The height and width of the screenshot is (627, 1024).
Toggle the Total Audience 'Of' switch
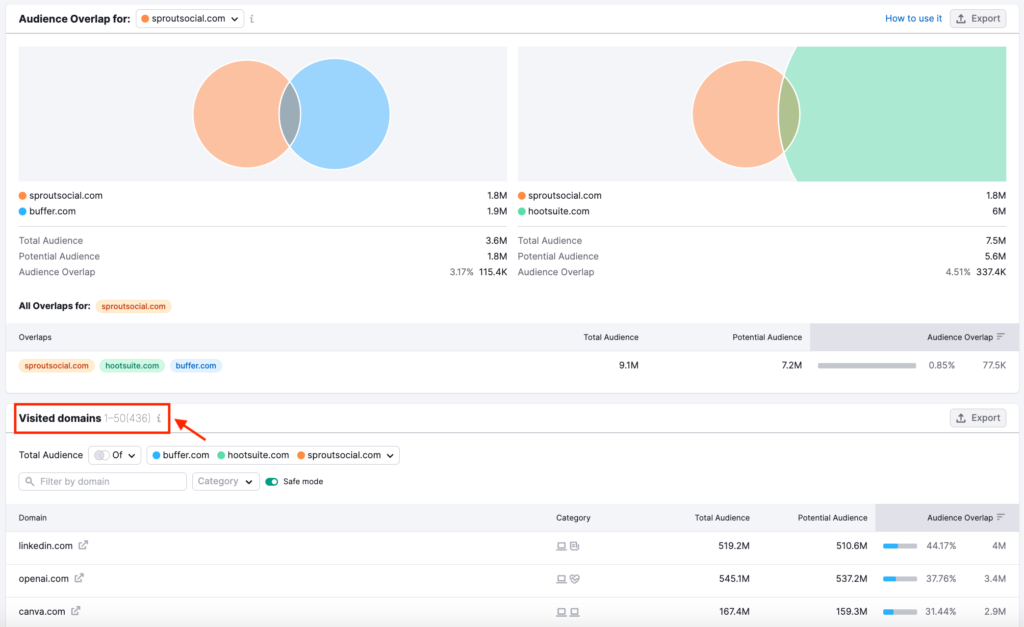click(101, 455)
